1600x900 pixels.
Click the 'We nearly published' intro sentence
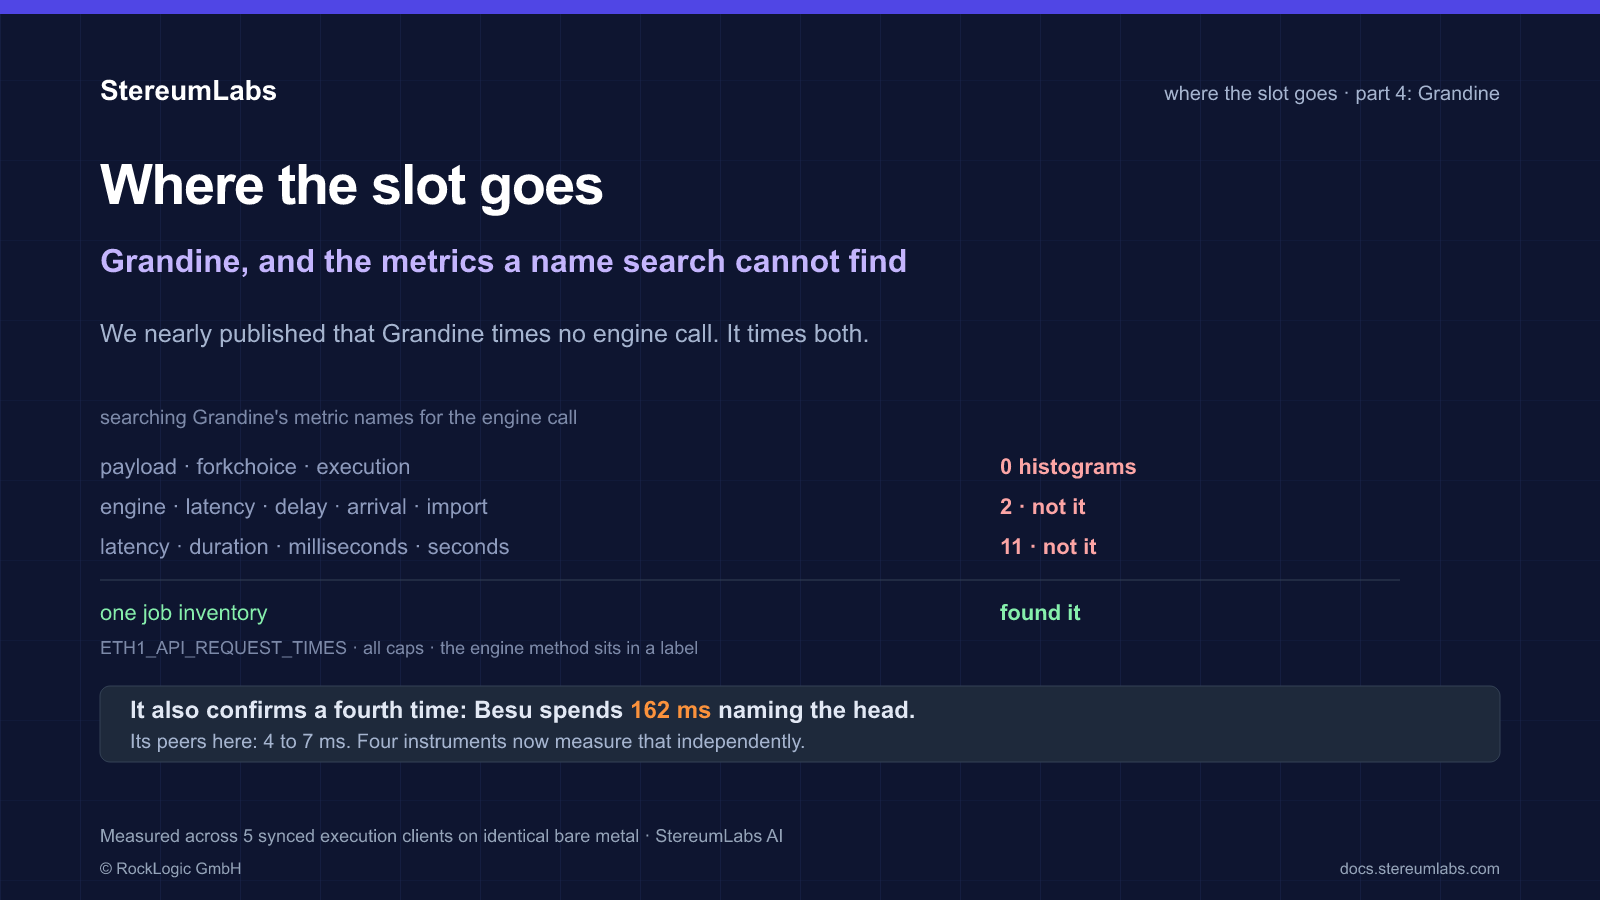(484, 334)
